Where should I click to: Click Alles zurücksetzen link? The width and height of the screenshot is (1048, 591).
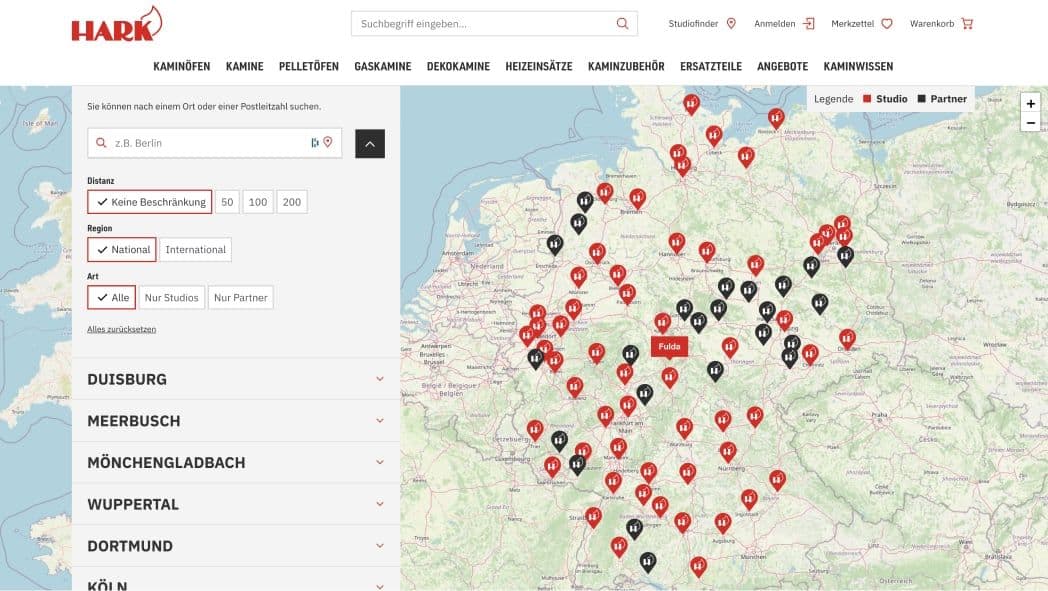coord(121,329)
